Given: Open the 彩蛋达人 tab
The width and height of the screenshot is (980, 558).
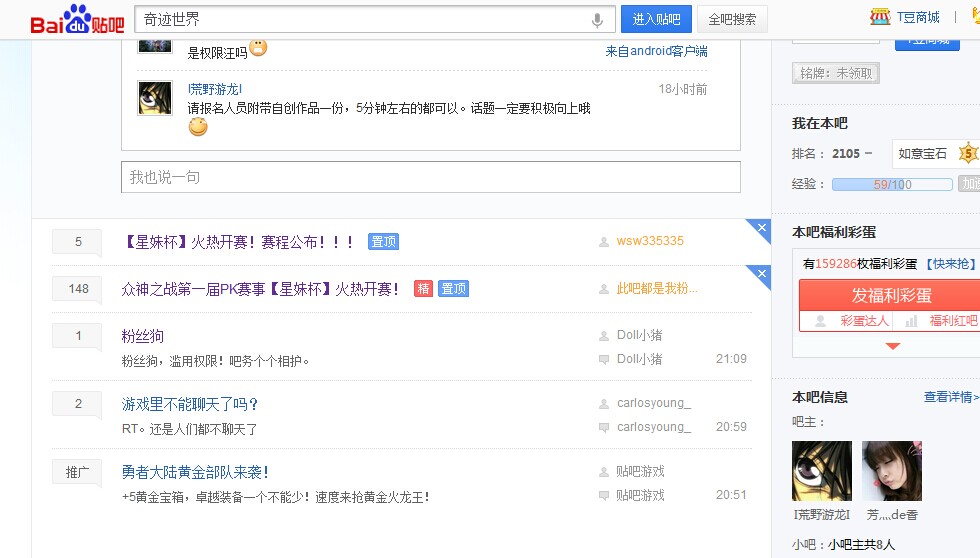Looking at the screenshot, I should coord(864,321).
